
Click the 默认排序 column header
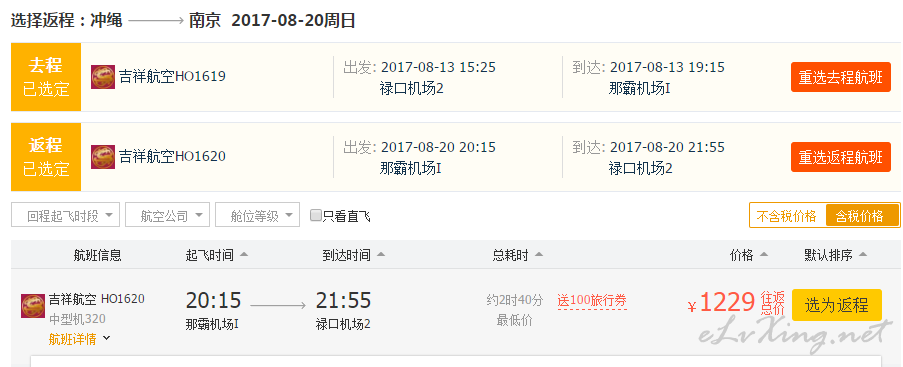pos(828,255)
